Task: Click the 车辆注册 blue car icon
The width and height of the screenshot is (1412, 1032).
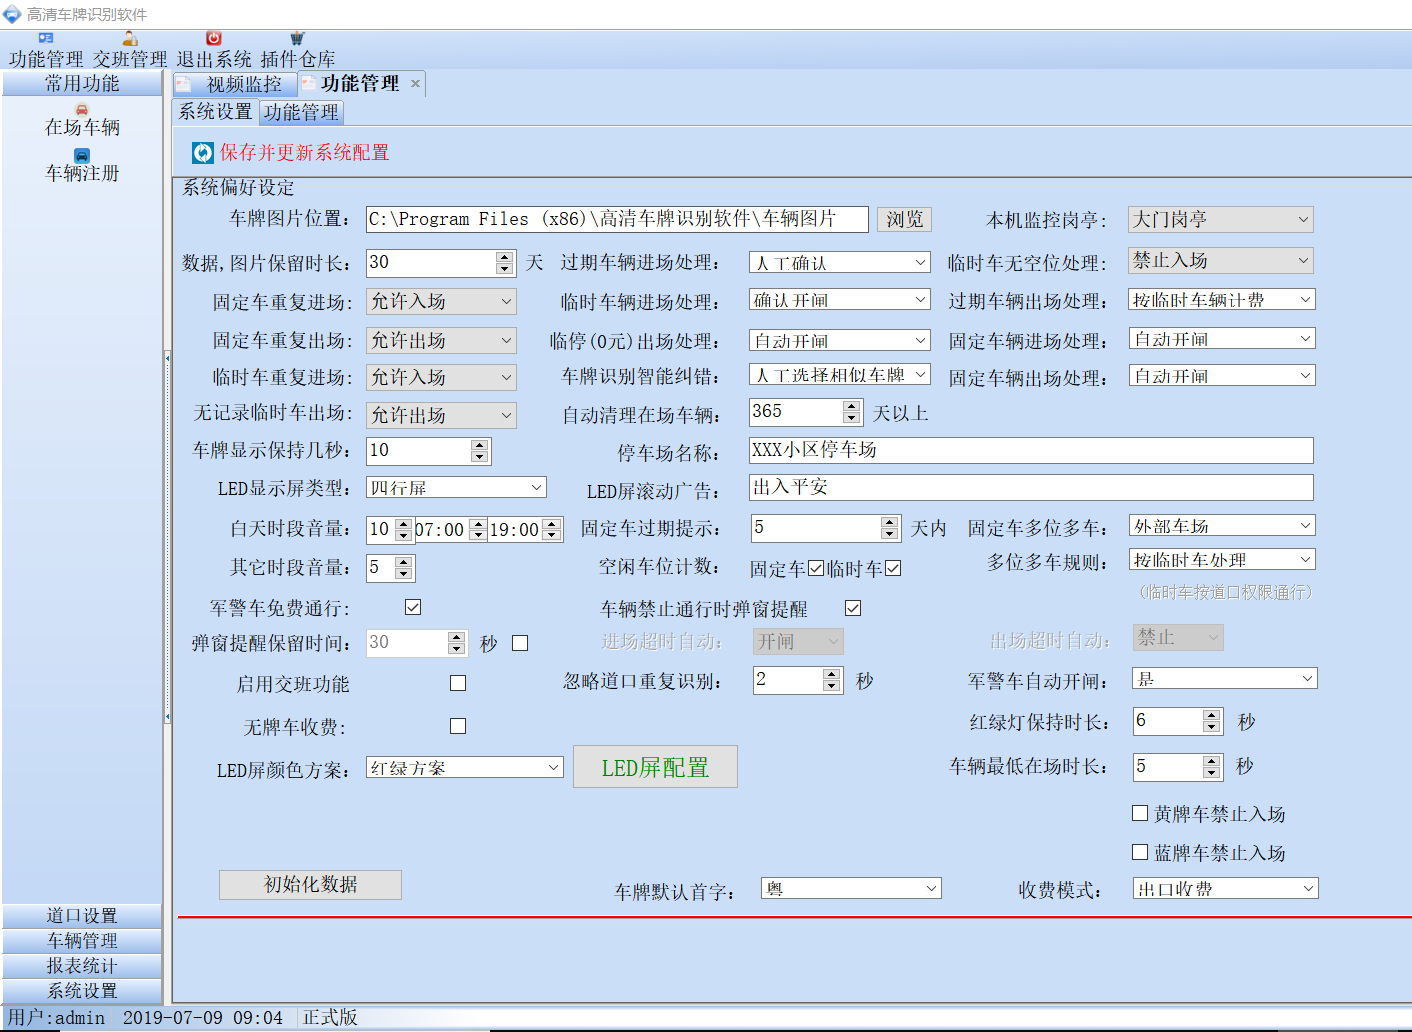Action: [82, 155]
